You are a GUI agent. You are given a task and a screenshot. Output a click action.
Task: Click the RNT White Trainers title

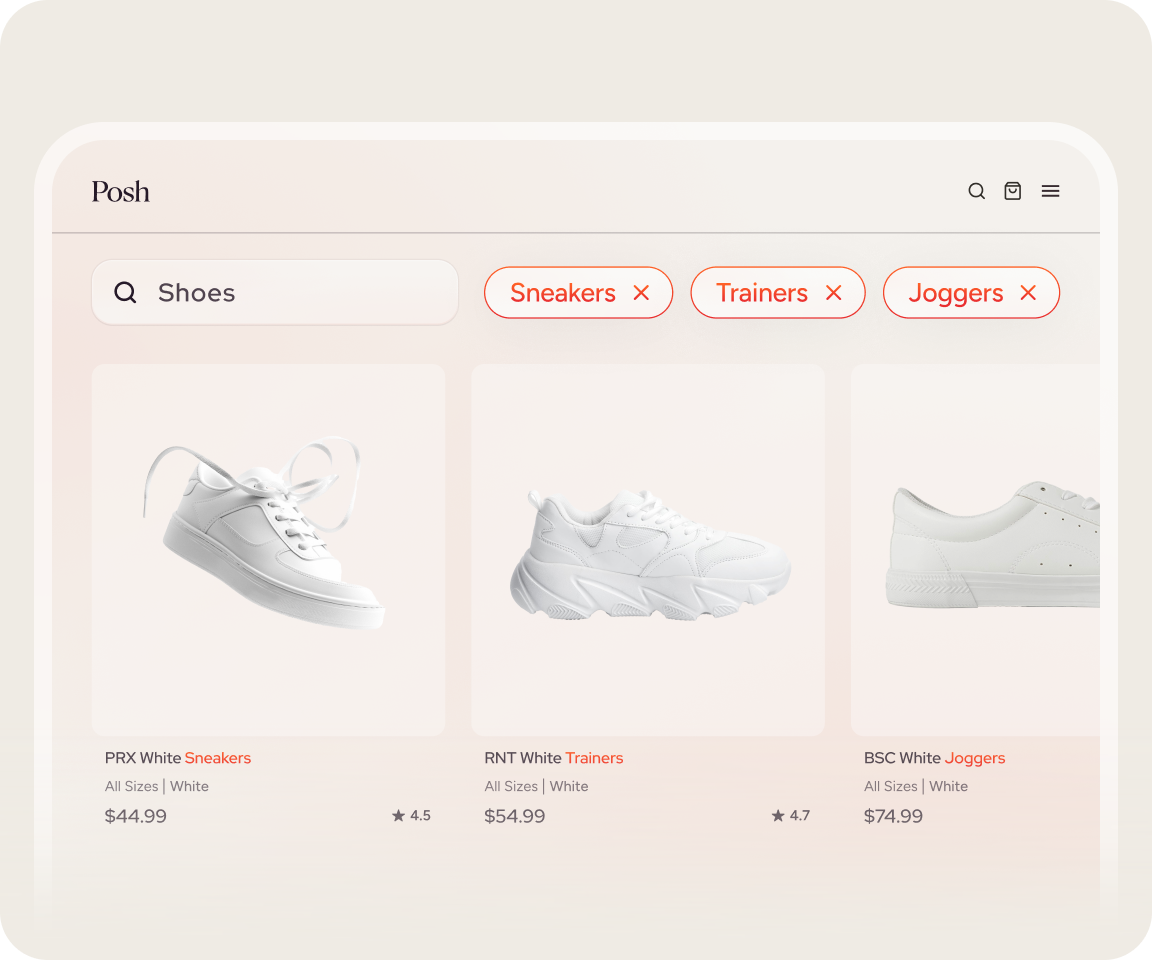point(554,758)
